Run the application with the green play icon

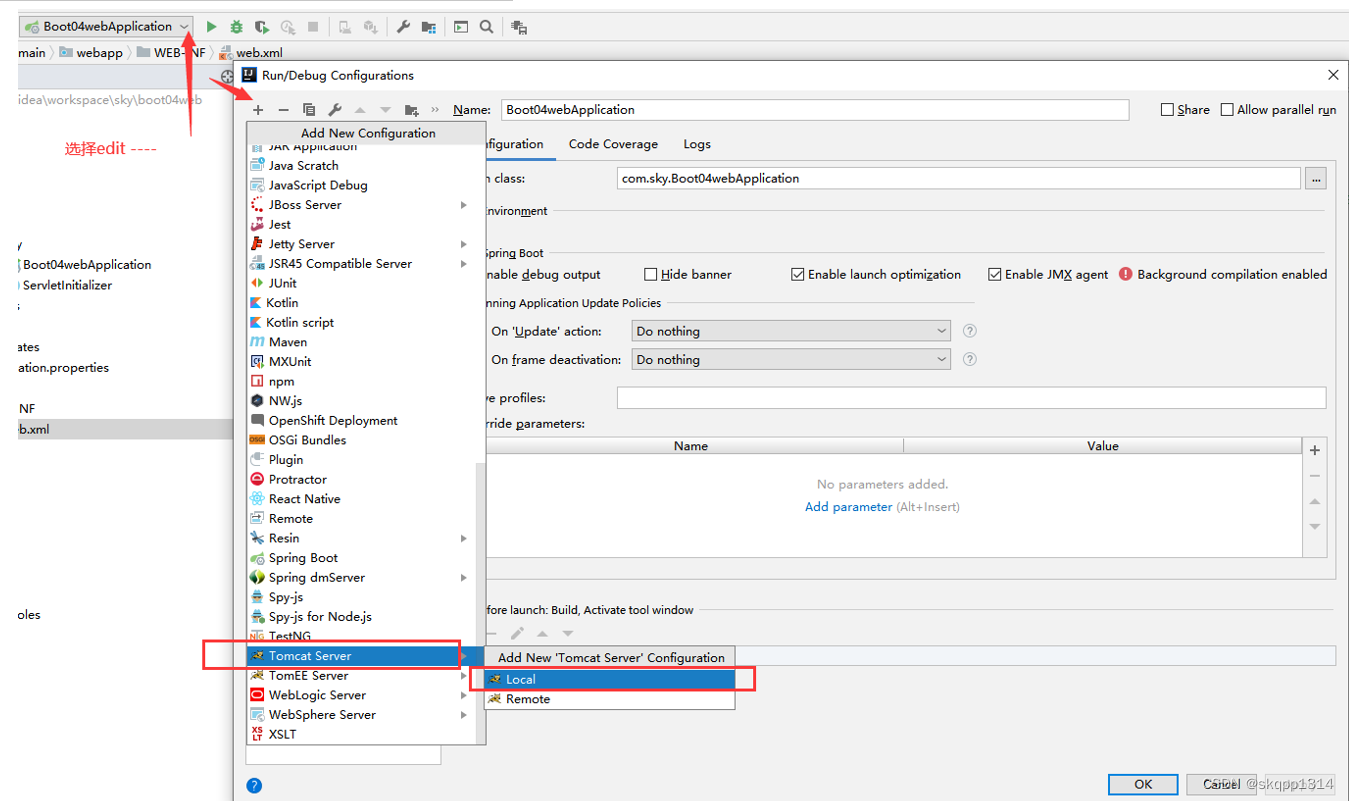point(211,27)
